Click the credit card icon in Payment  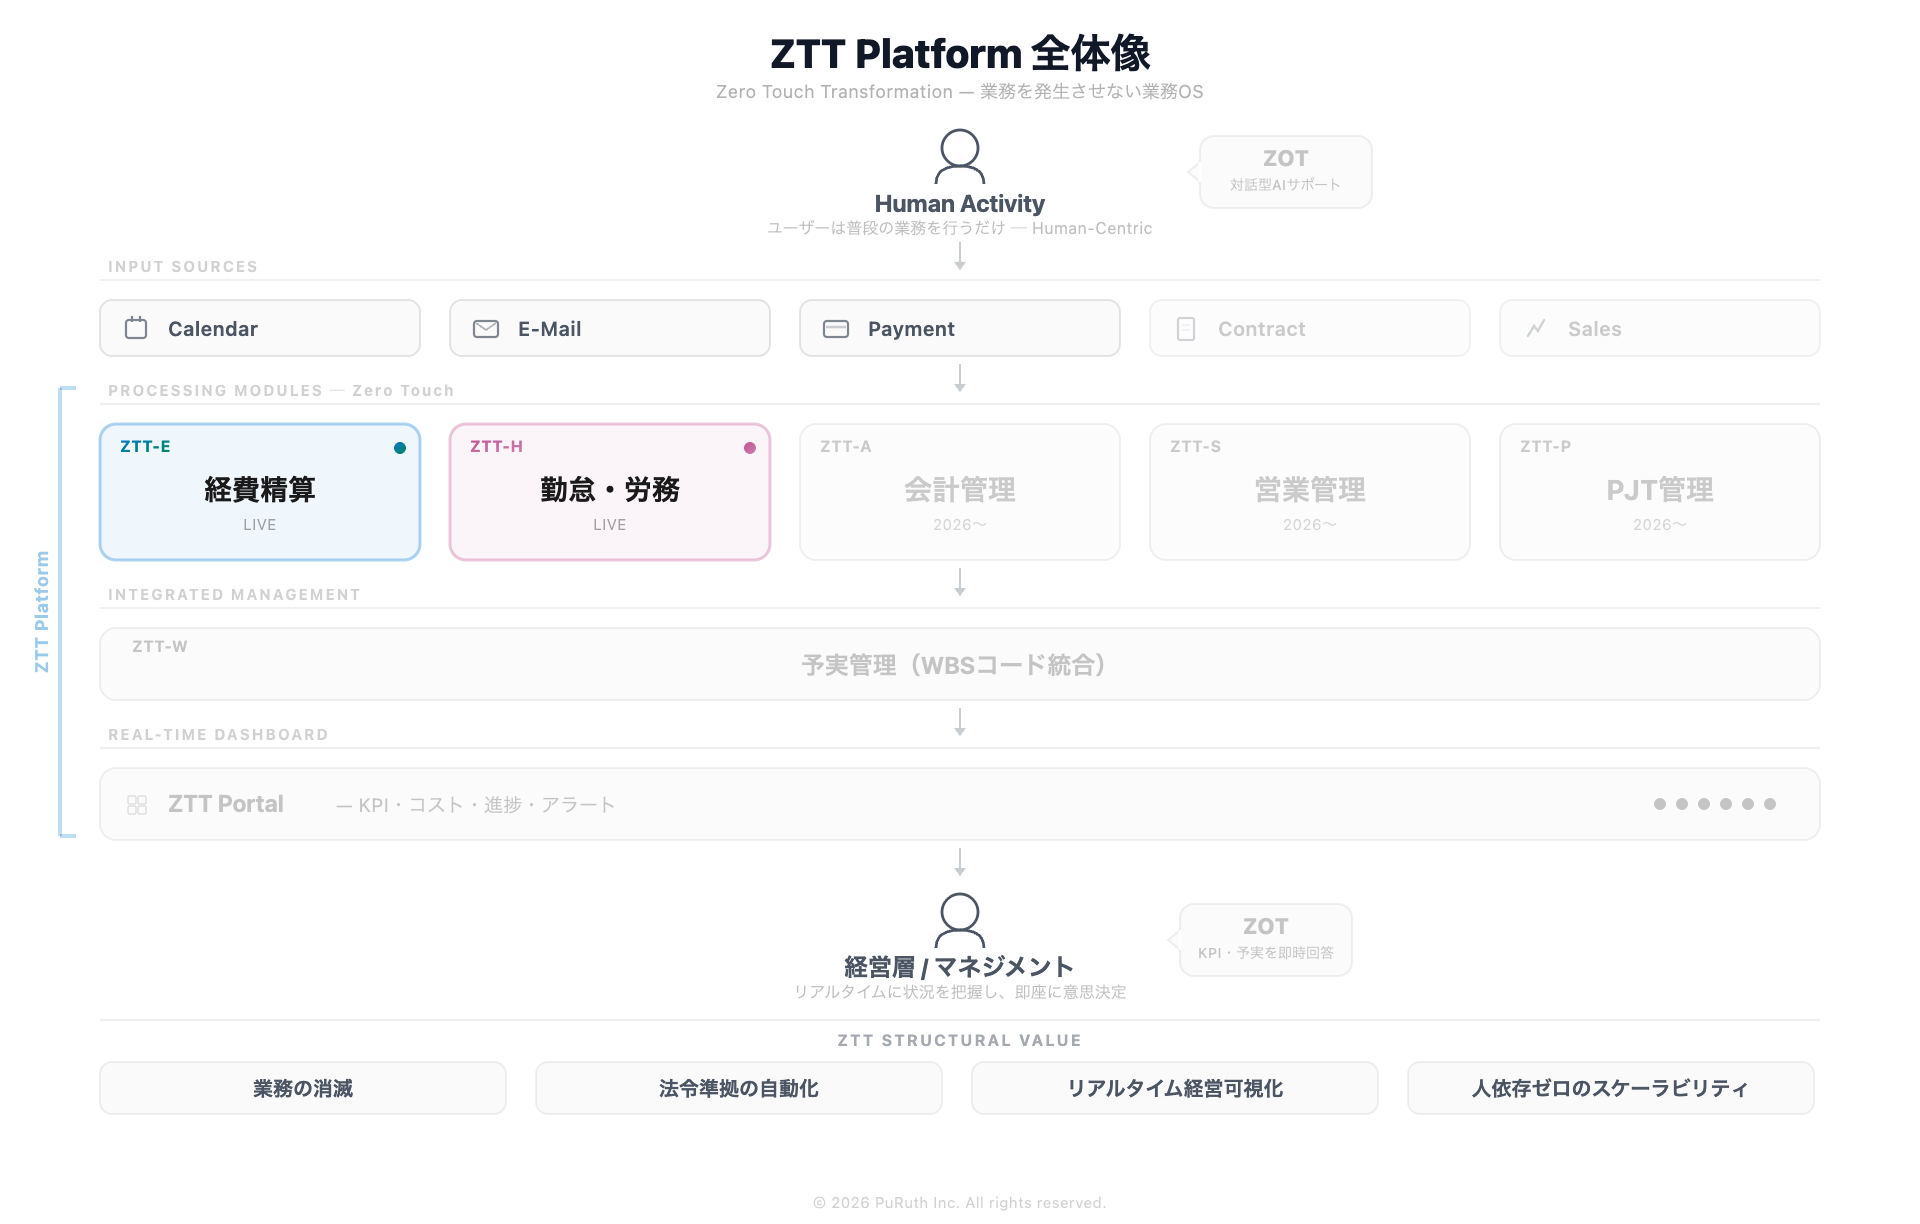click(836, 329)
